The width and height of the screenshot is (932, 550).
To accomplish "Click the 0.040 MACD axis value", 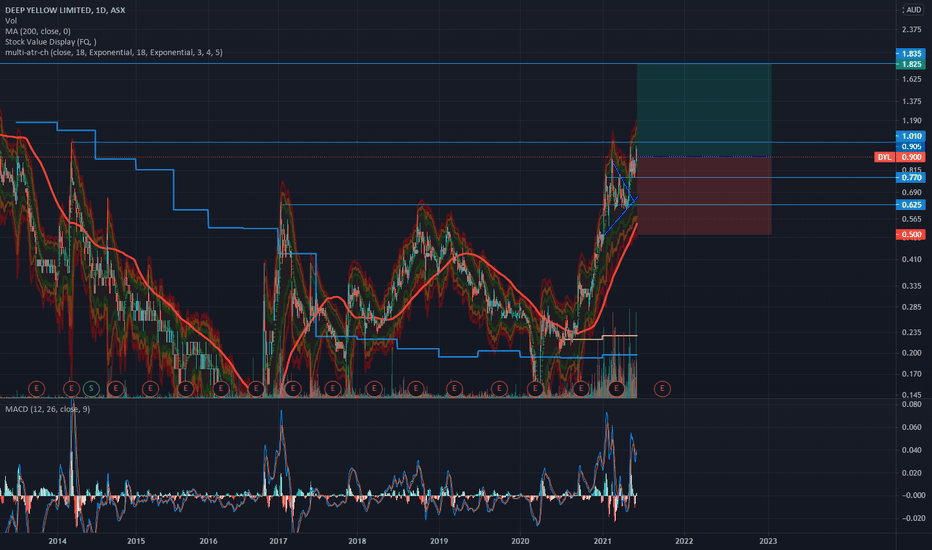I will 911,450.
